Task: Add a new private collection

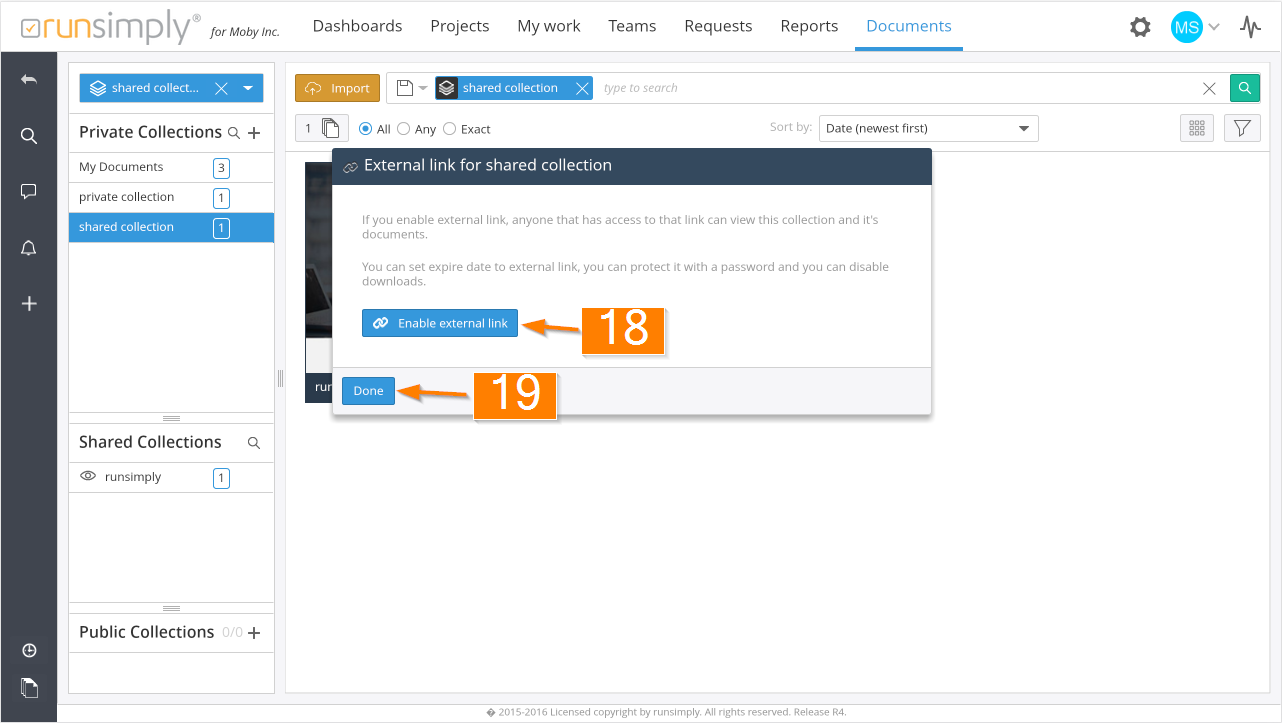Action: pyautogui.click(x=254, y=133)
